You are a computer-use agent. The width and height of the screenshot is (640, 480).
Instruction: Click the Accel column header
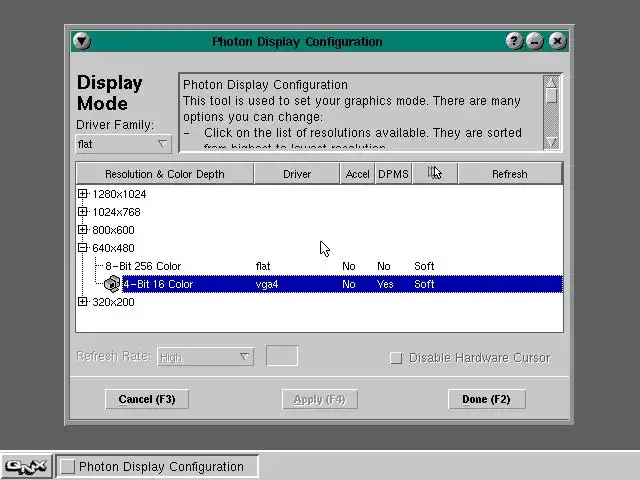point(358,174)
